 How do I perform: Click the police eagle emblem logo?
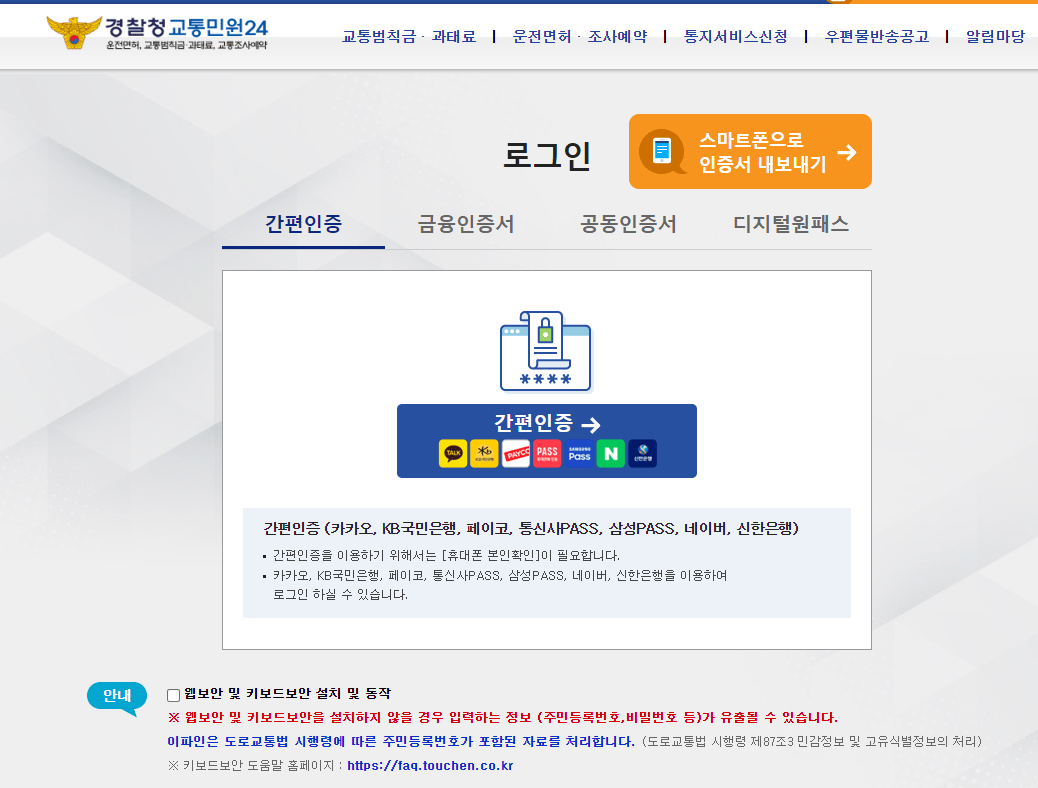pyautogui.click(x=74, y=33)
